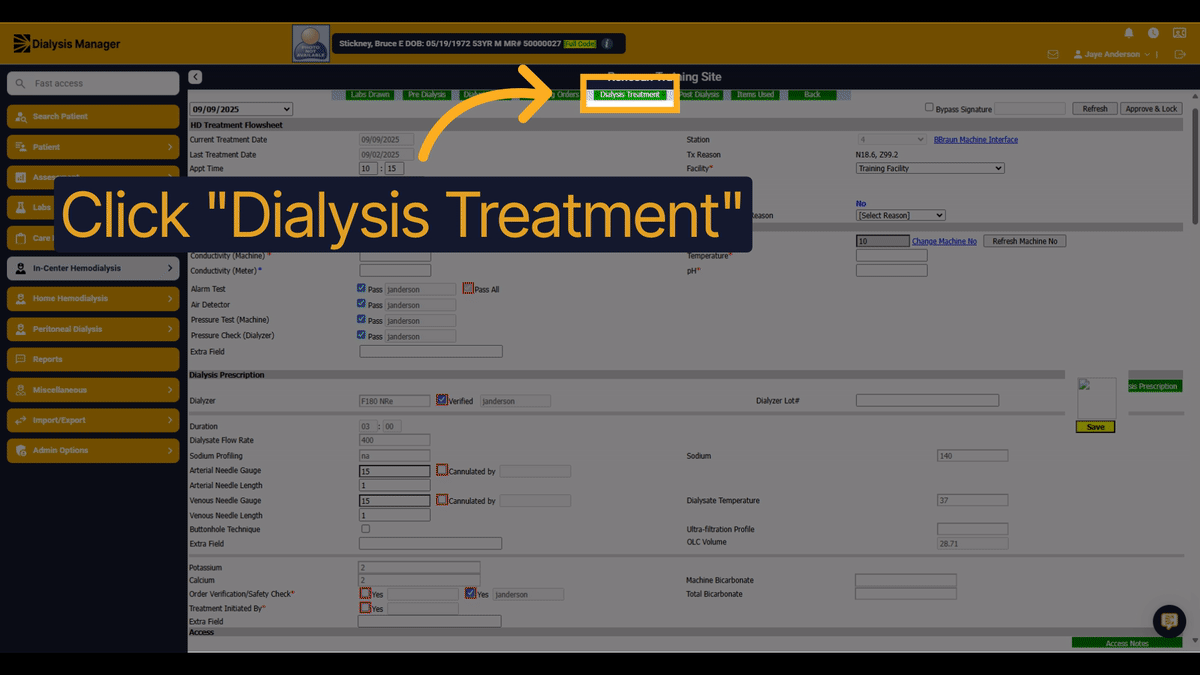This screenshot has height=675, width=1200.
Task: Check the Pass All checkbox
Action: pyautogui.click(x=468, y=289)
